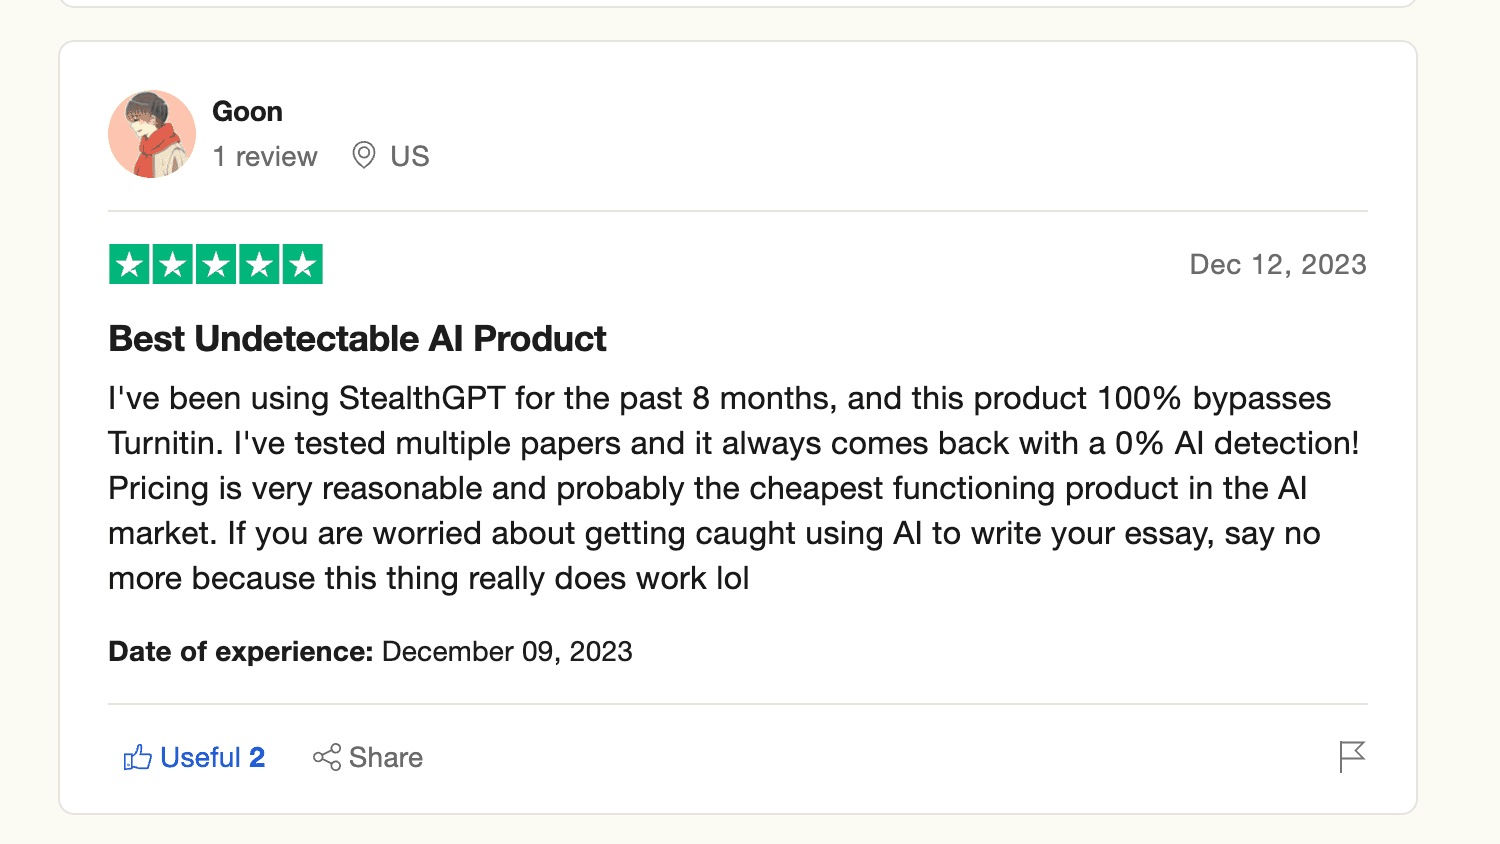Click the US country label
This screenshot has height=844, width=1500.
[410, 156]
